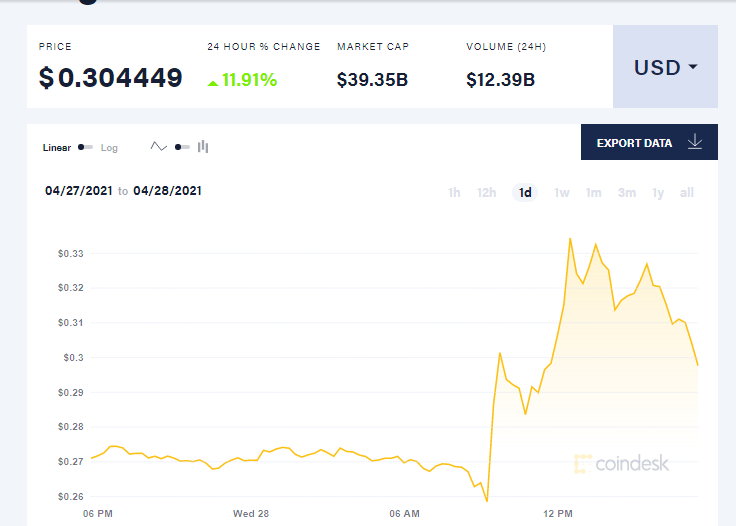The image size is (736, 526).
Task: Click the start date 04/27/2021
Action: (x=79, y=190)
